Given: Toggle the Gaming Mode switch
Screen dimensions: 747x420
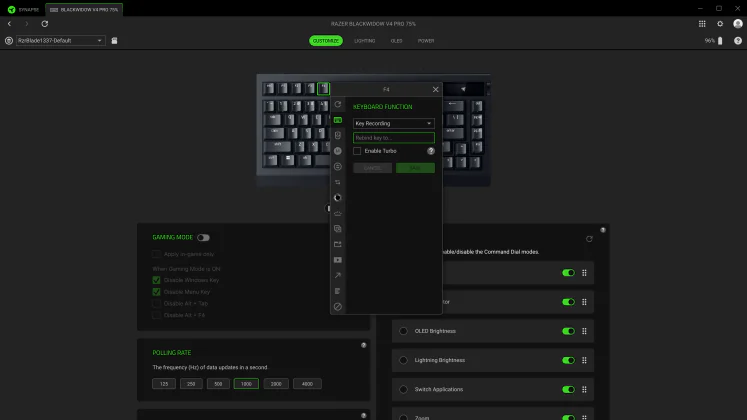Looking at the screenshot, I should [203, 238].
